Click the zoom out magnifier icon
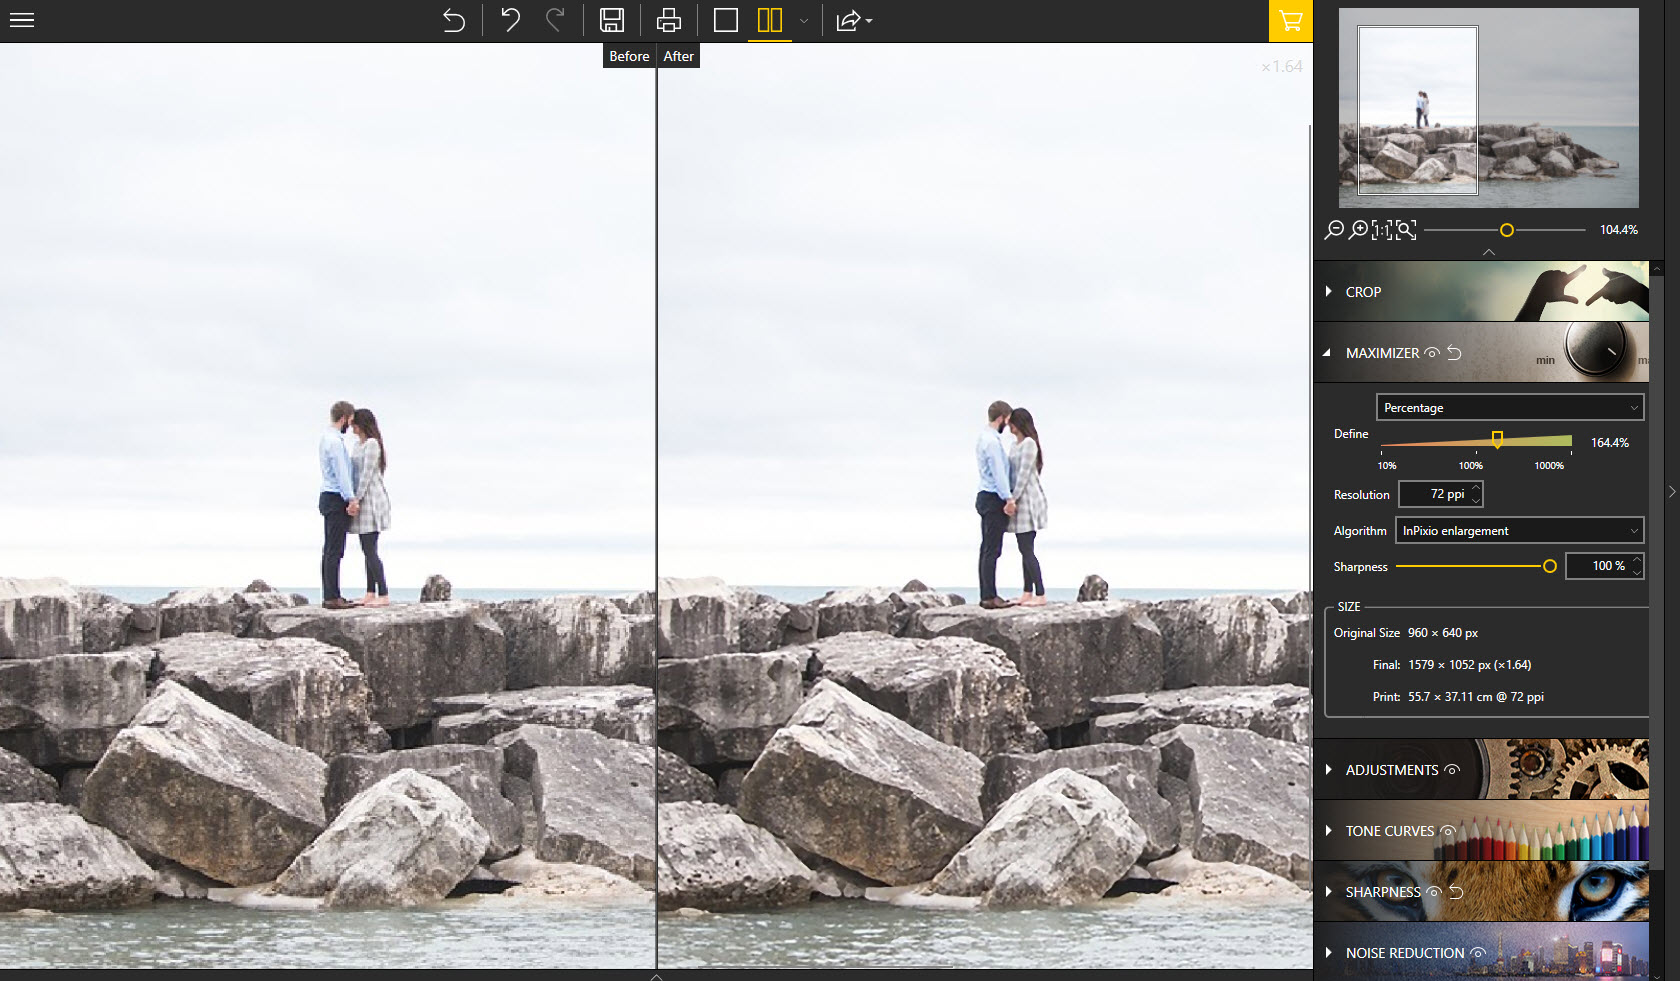 click(1334, 230)
